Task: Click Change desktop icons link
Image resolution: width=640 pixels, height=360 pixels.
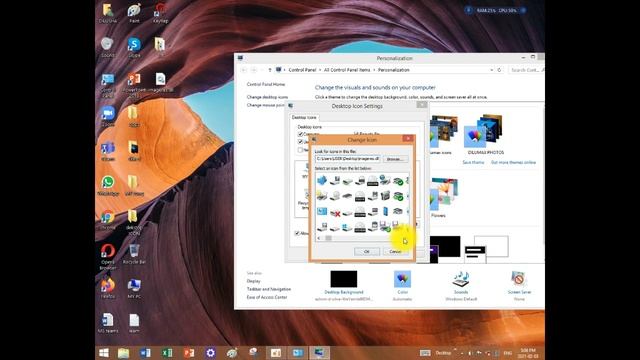Action: (x=267, y=97)
